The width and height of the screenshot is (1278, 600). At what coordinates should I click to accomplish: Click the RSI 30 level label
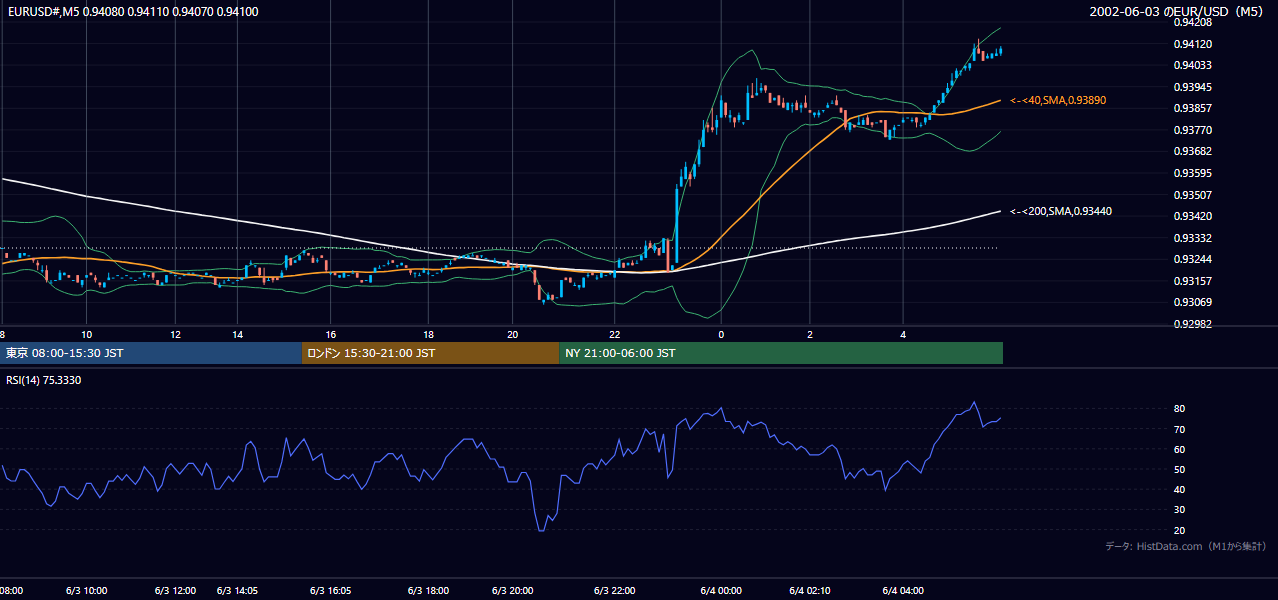1179,511
